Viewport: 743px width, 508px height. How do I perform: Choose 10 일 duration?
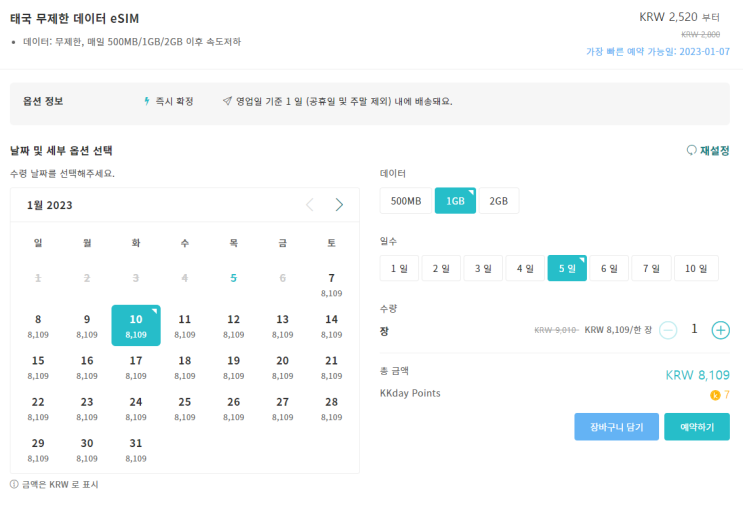tap(696, 268)
